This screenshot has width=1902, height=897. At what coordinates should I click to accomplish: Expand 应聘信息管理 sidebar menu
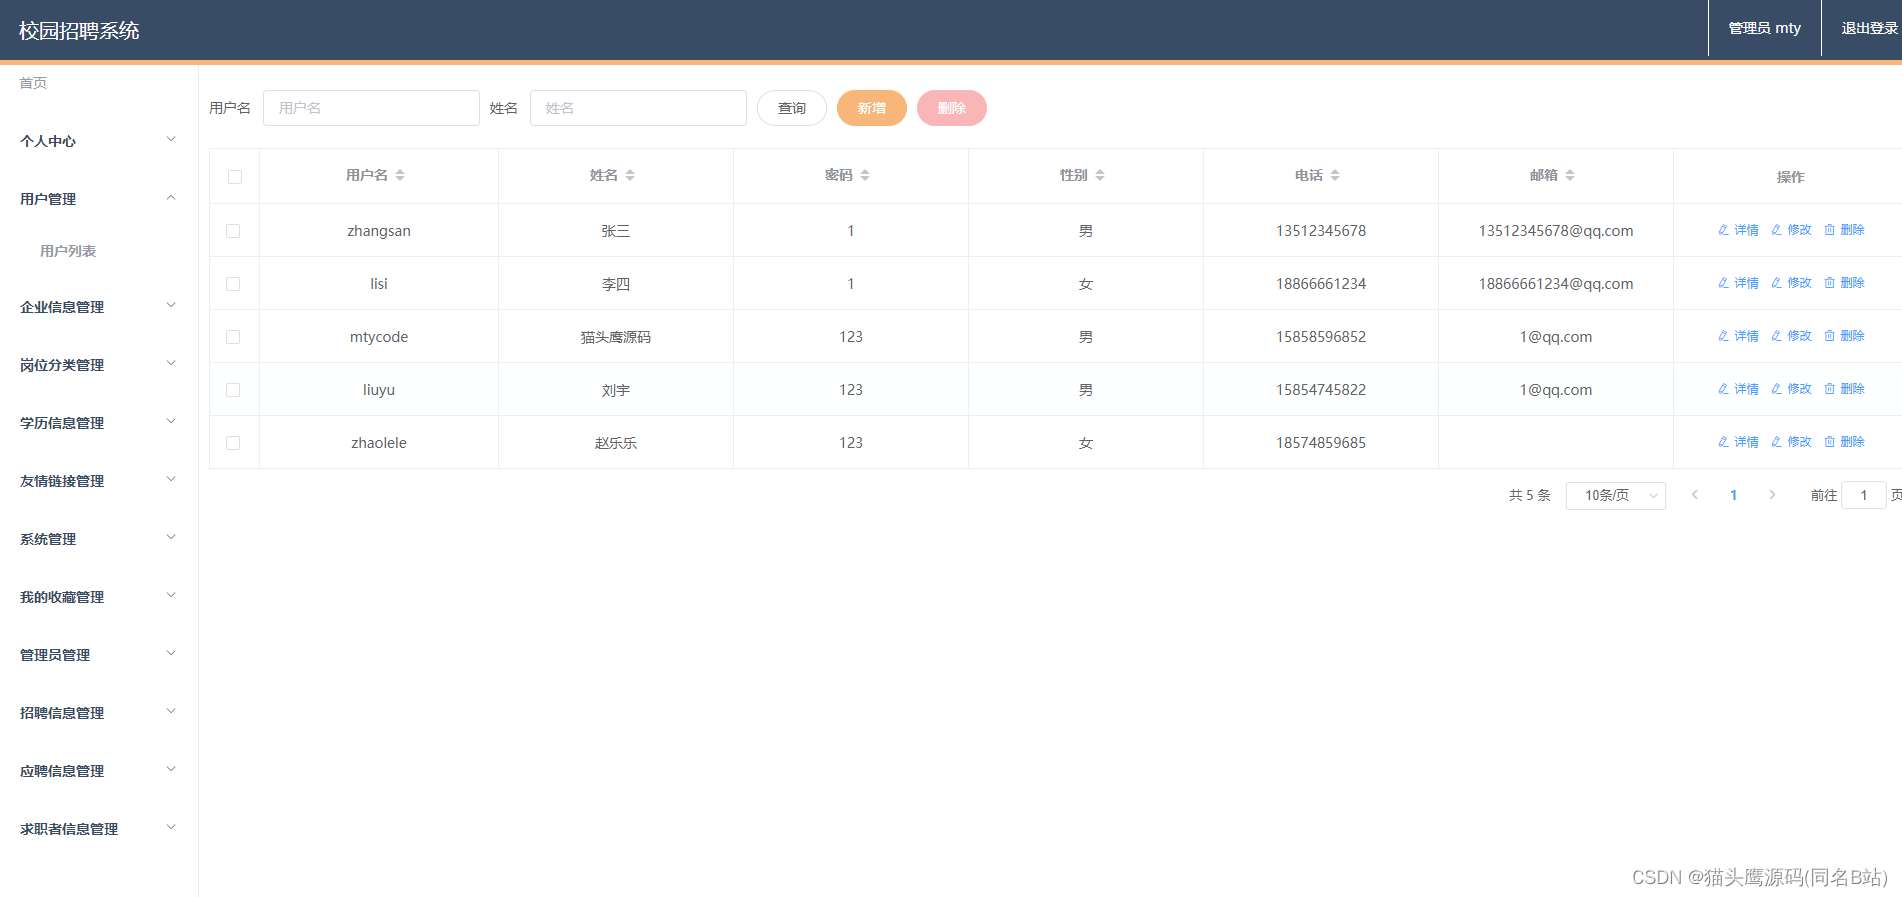[98, 771]
